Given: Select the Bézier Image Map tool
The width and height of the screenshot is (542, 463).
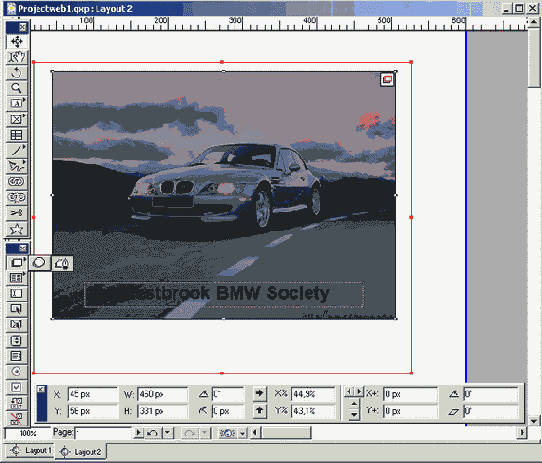Looking at the screenshot, I should (x=62, y=263).
